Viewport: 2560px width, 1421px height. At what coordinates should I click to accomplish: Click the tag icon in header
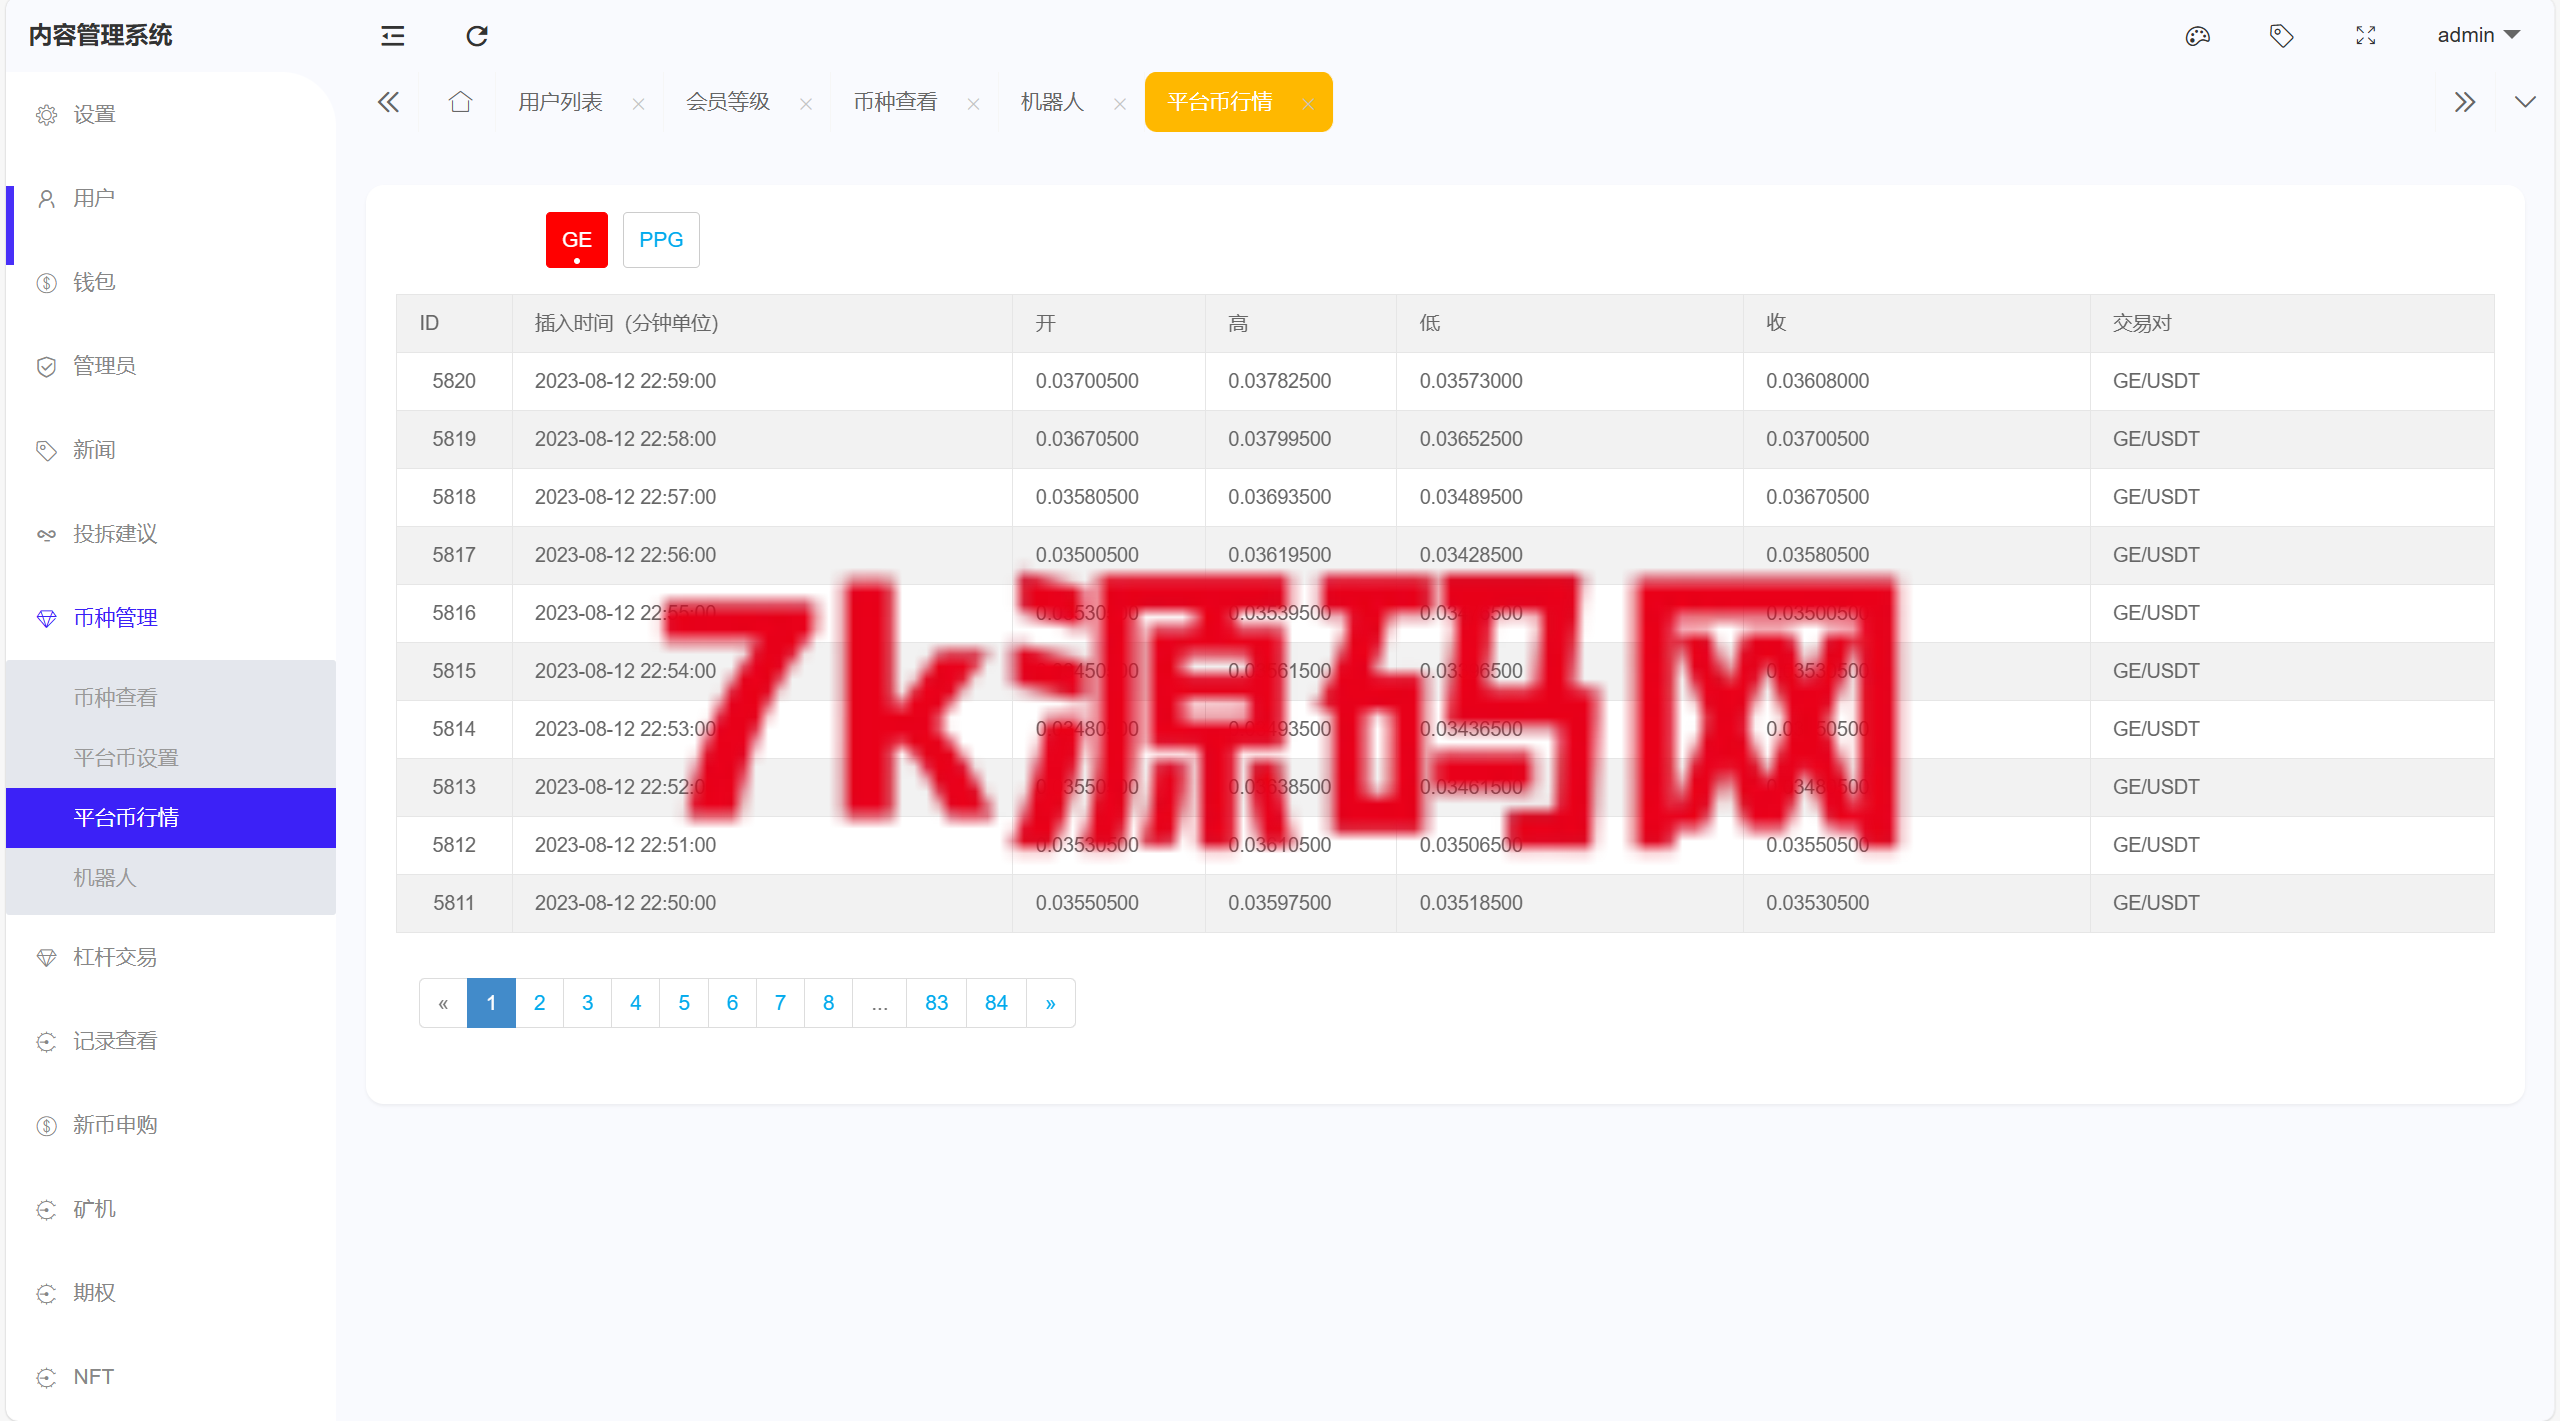(2281, 36)
